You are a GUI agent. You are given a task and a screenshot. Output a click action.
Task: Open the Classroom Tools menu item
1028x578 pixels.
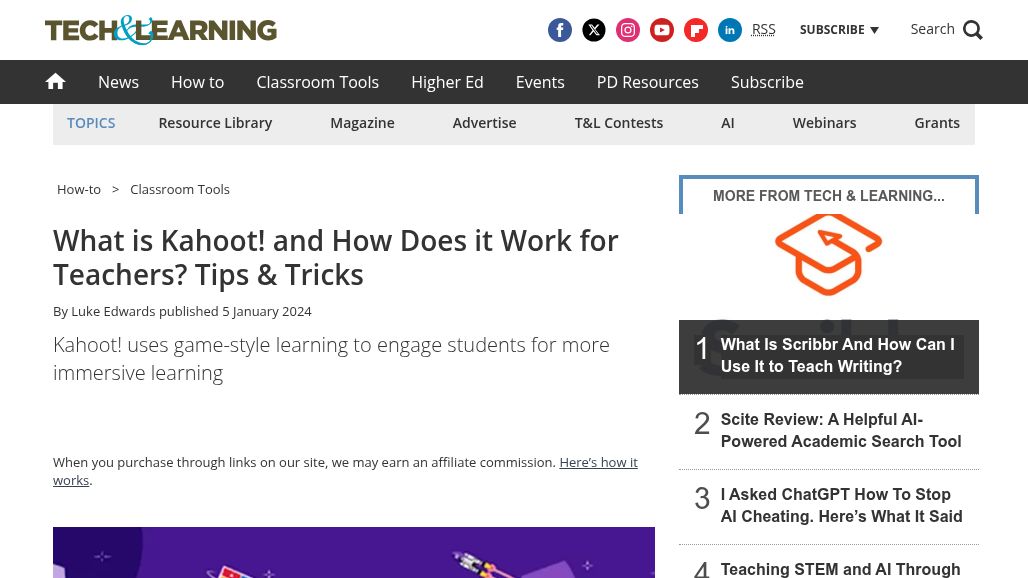tap(317, 82)
